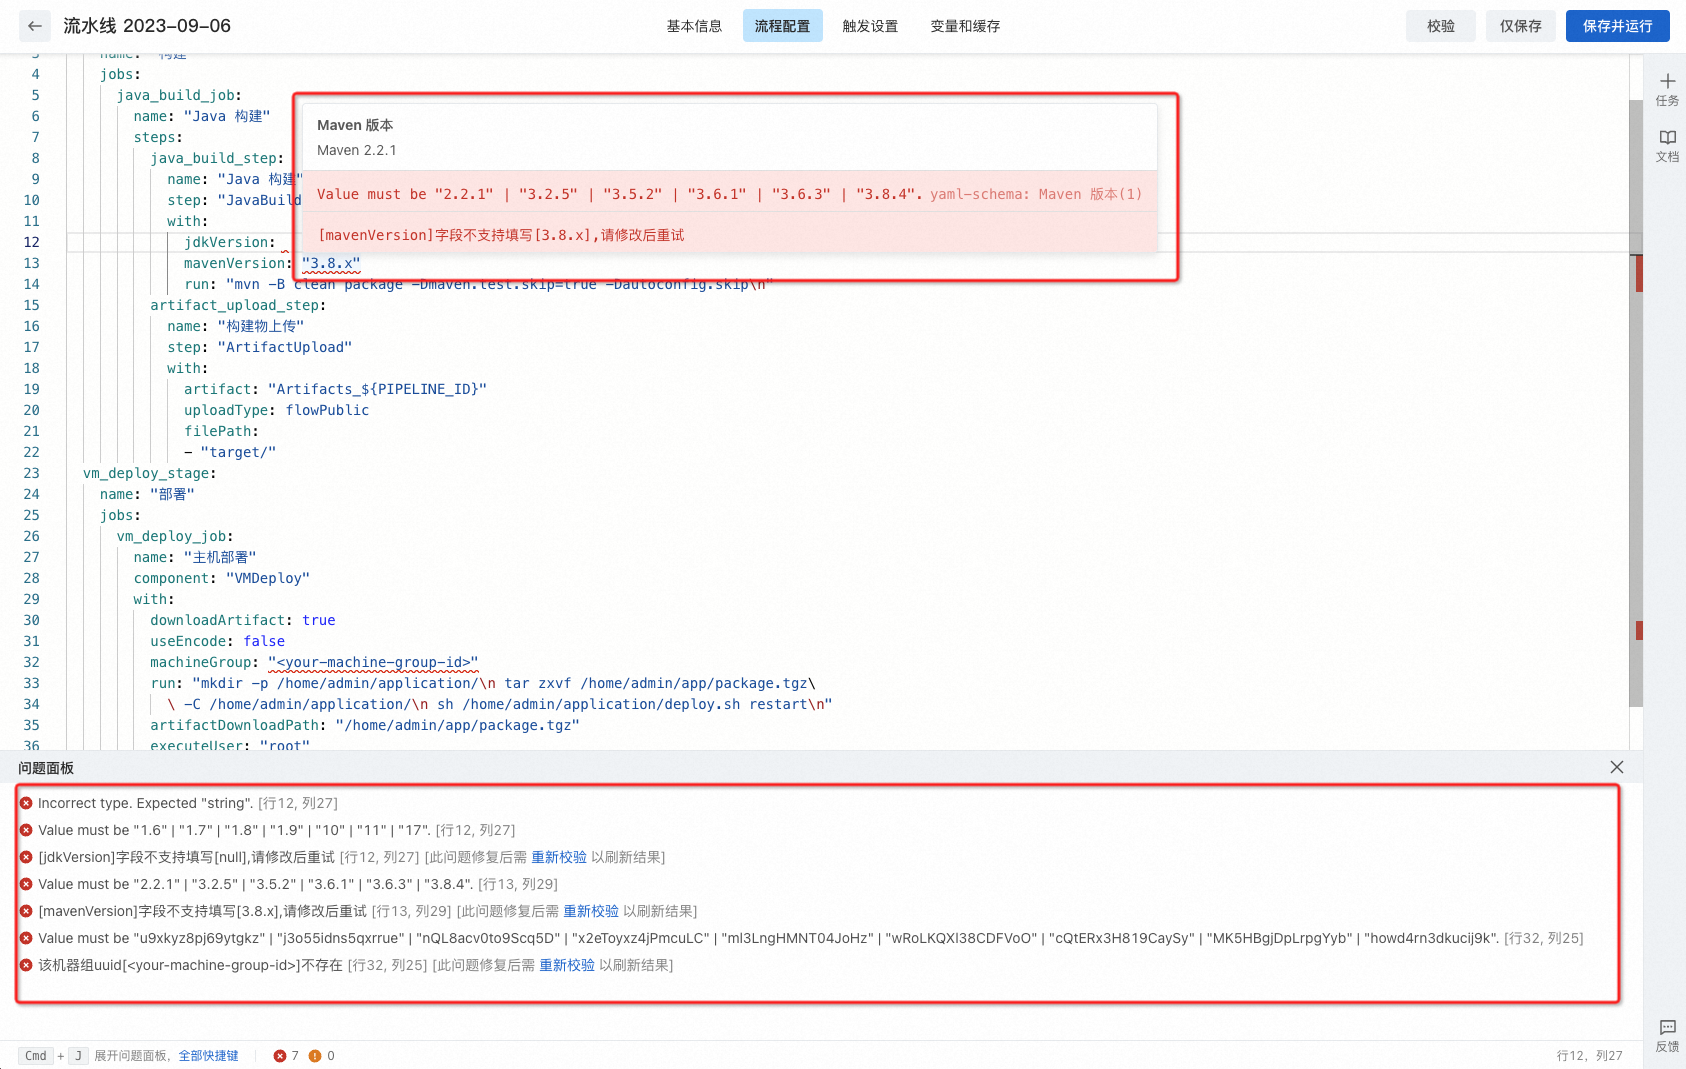
Task: Open the 文档 book icon in sidebar
Action: point(1667,137)
